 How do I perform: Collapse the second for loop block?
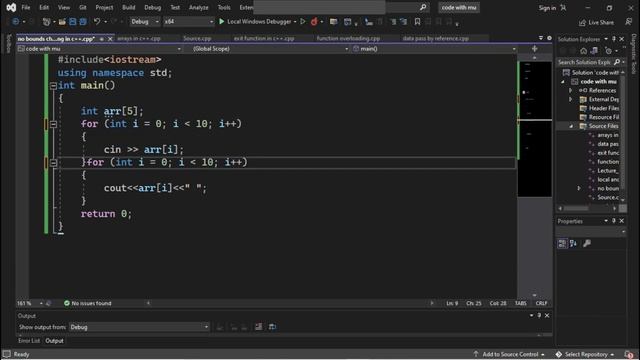click(53, 162)
